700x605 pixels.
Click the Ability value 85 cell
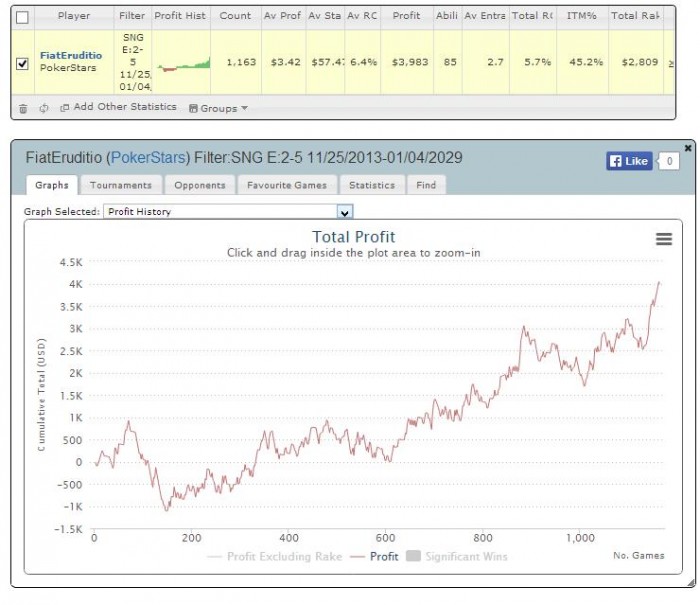tap(450, 62)
